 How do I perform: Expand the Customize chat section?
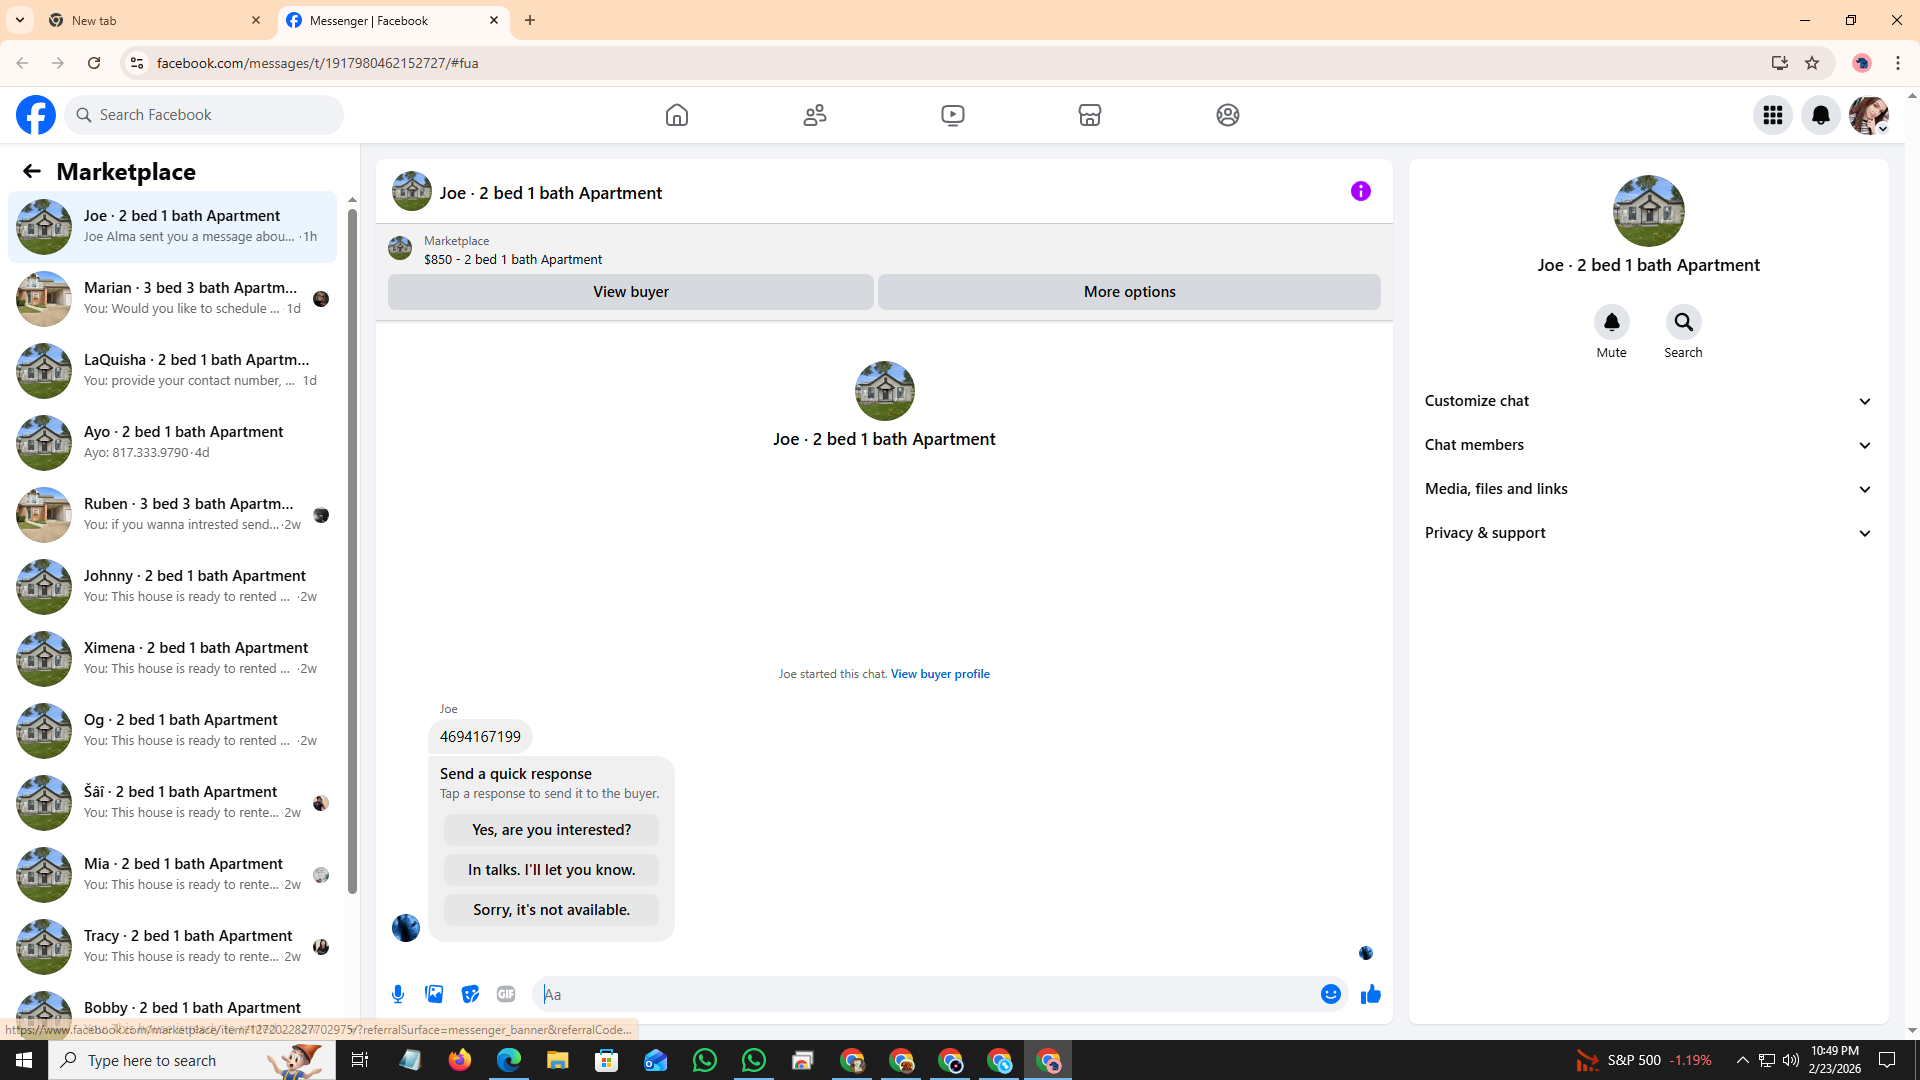[1647, 401]
